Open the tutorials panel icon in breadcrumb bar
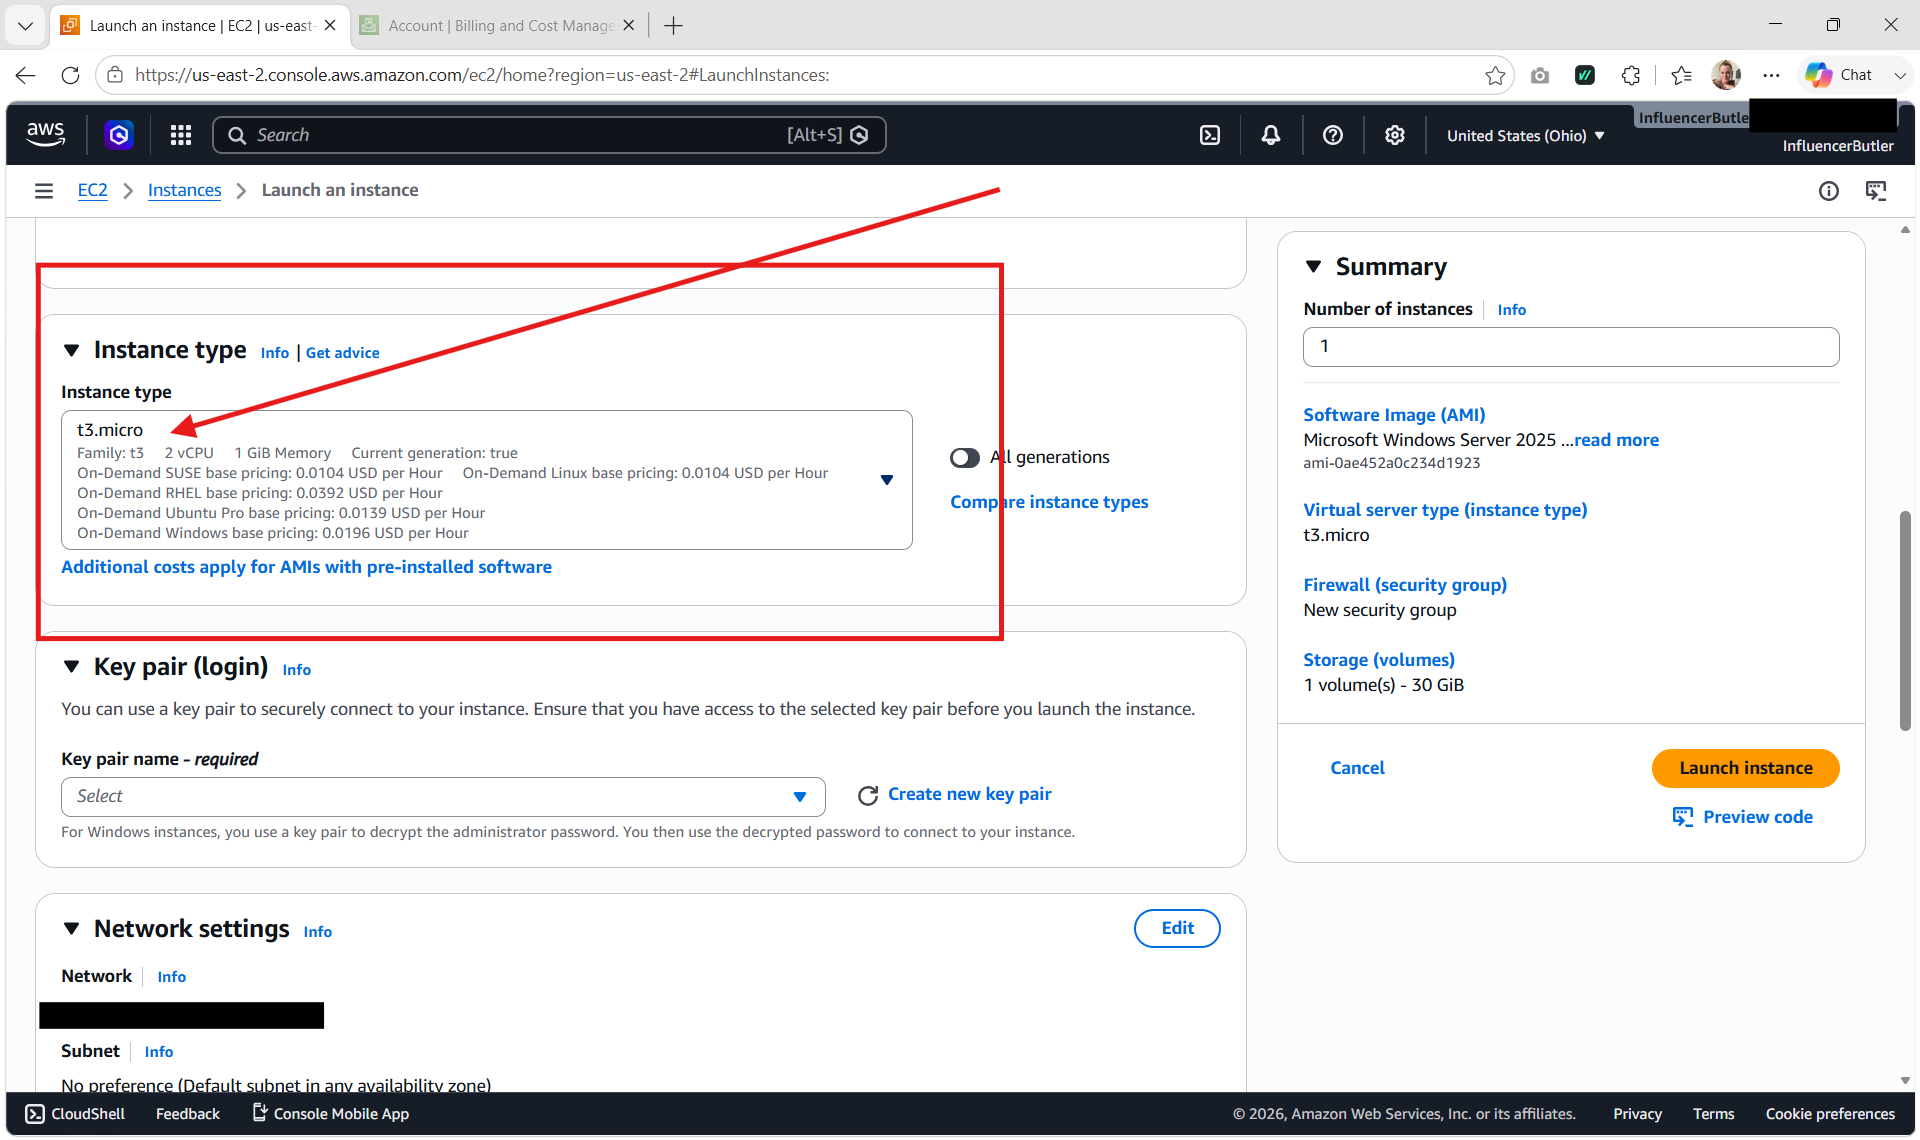The width and height of the screenshot is (1920, 1140). [x=1877, y=191]
